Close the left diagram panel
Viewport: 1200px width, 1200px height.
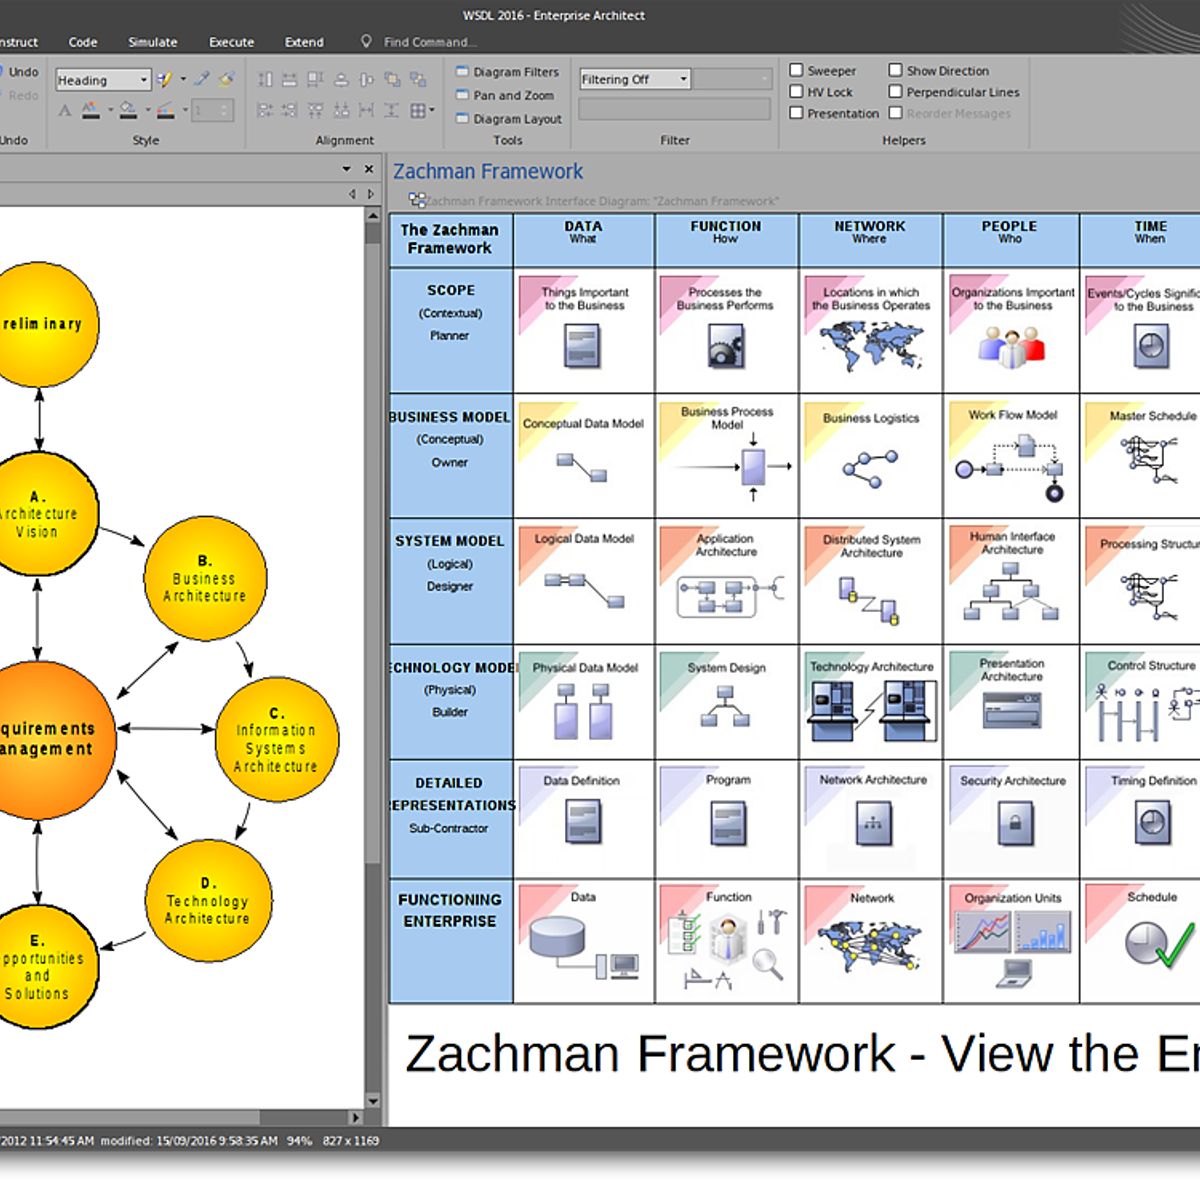click(369, 169)
